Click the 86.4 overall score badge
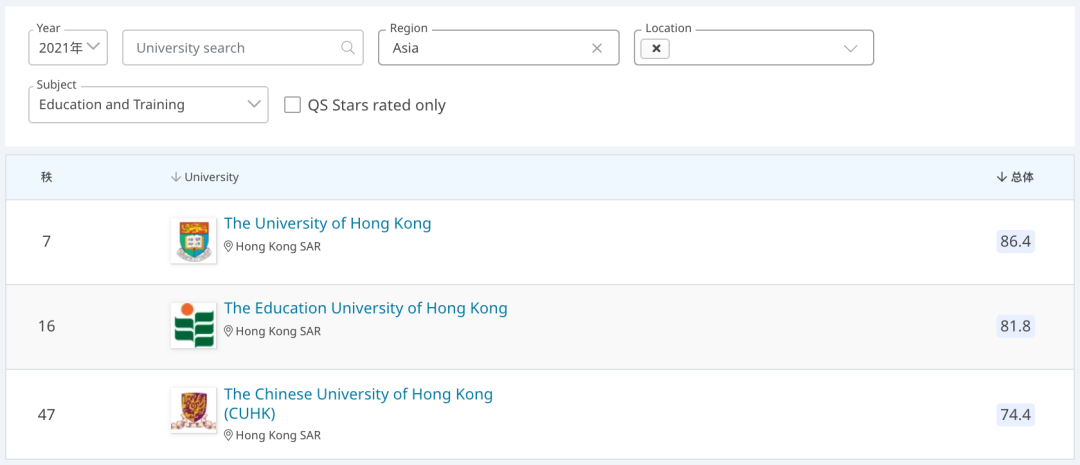Screen dimensions: 1080x465 click(1015, 241)
